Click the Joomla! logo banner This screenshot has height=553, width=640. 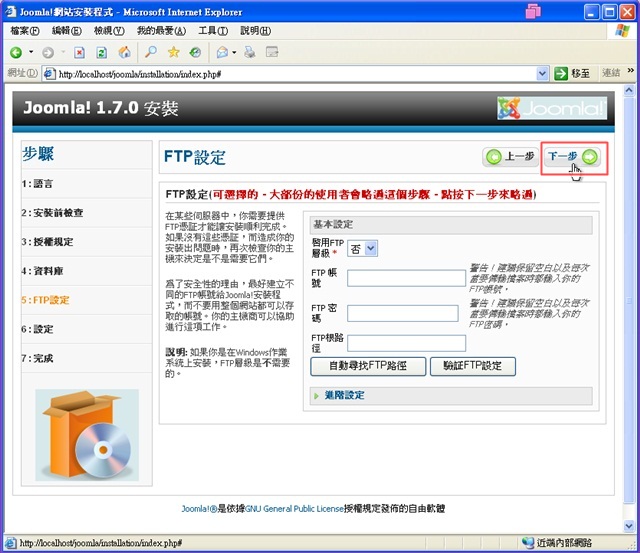pyautogui.click(x=552, y=108)
